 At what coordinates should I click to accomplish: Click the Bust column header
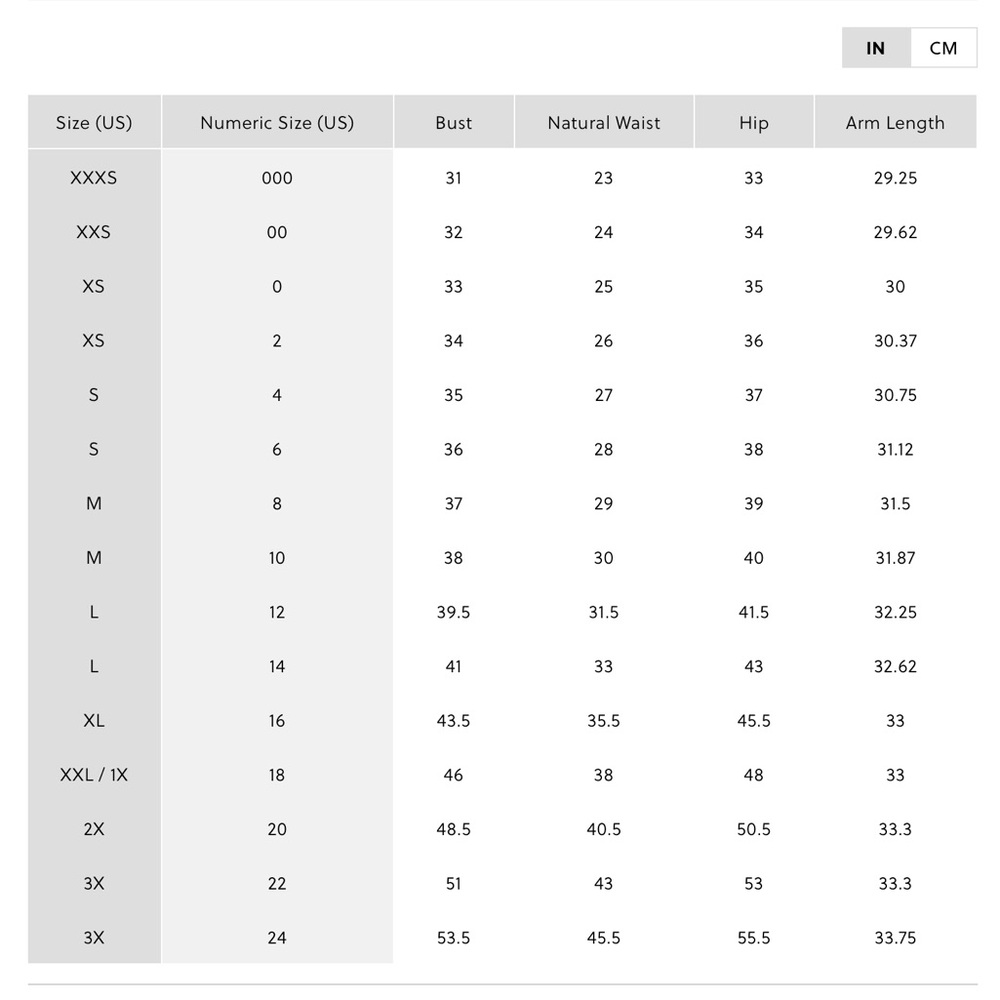[453, 123]
